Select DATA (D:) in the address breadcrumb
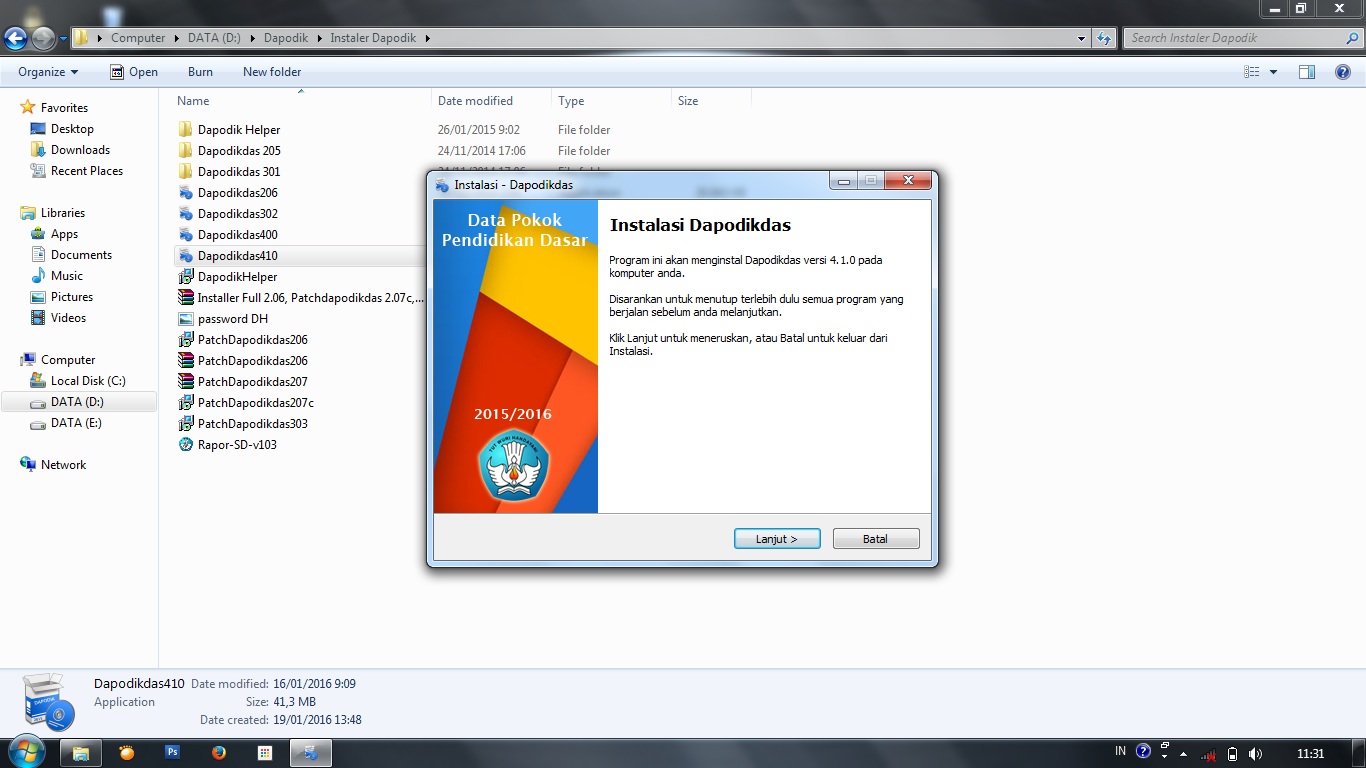 214,38
